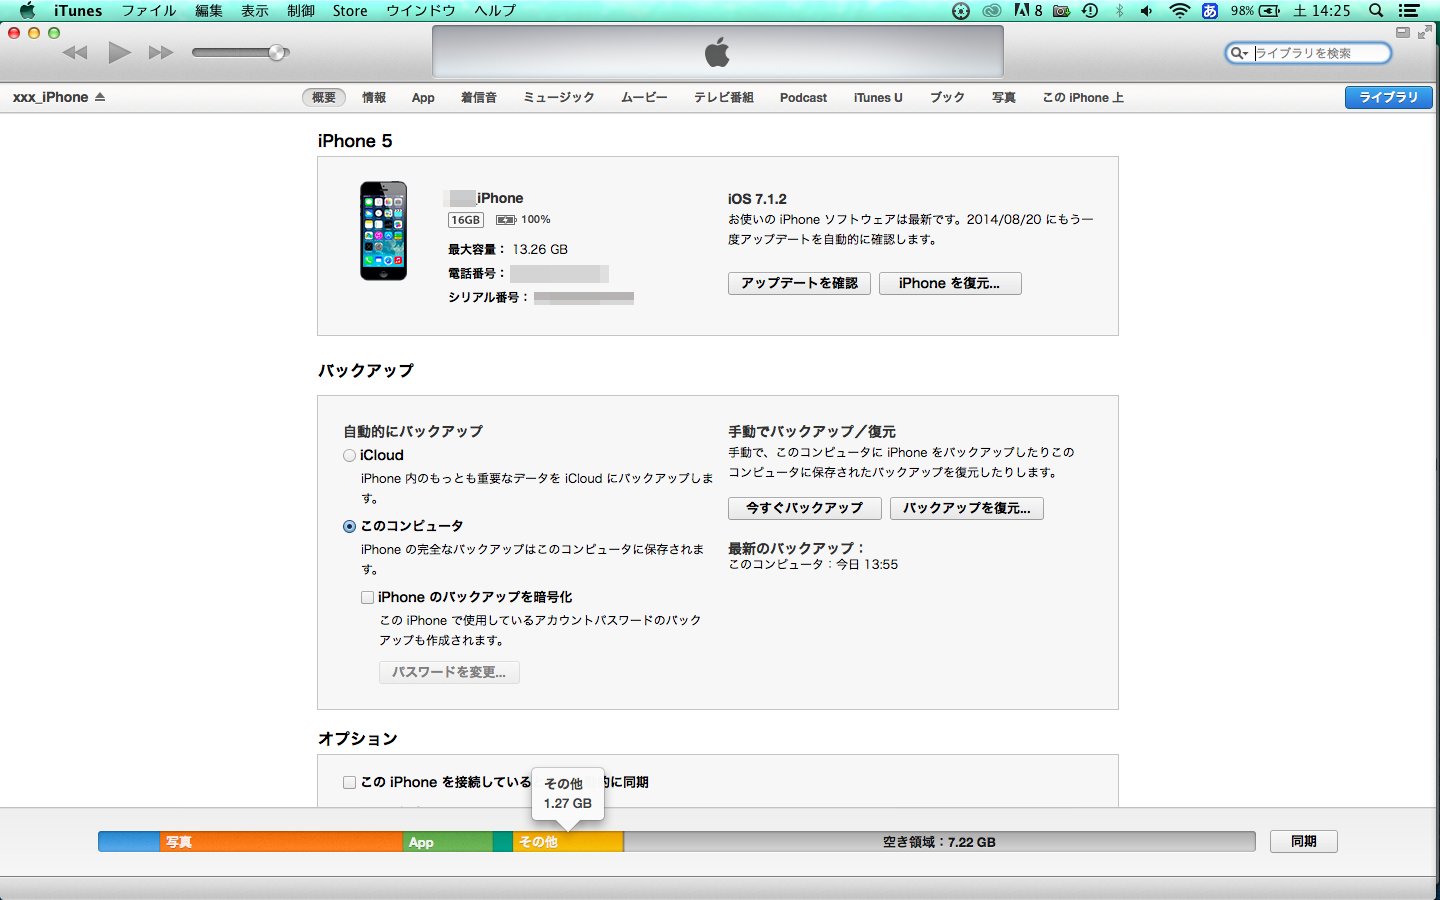
Task: Click the yellow その他 capacity segment
Action: click(x=568, y=842)
